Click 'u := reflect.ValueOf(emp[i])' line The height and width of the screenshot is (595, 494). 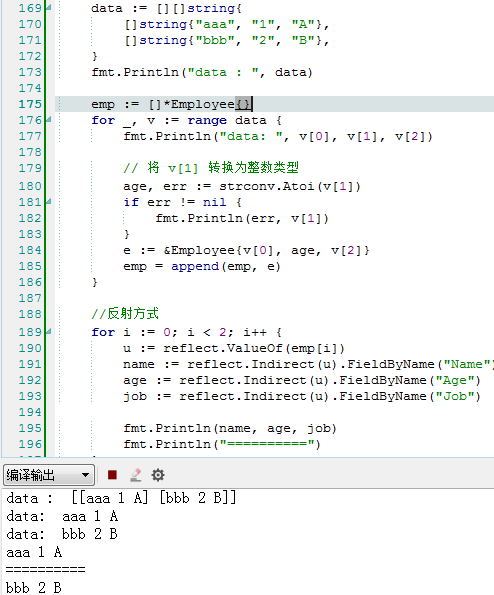(234, 348)
